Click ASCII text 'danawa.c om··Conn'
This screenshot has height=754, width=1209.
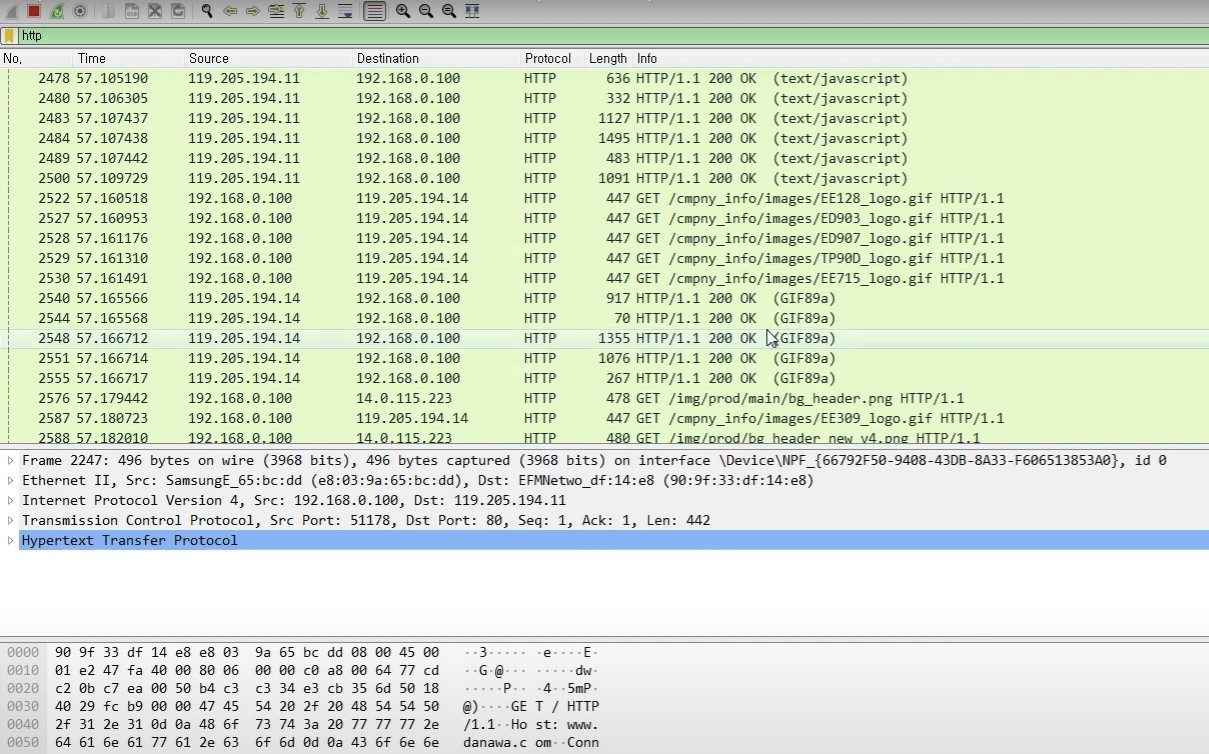(531, 743)
